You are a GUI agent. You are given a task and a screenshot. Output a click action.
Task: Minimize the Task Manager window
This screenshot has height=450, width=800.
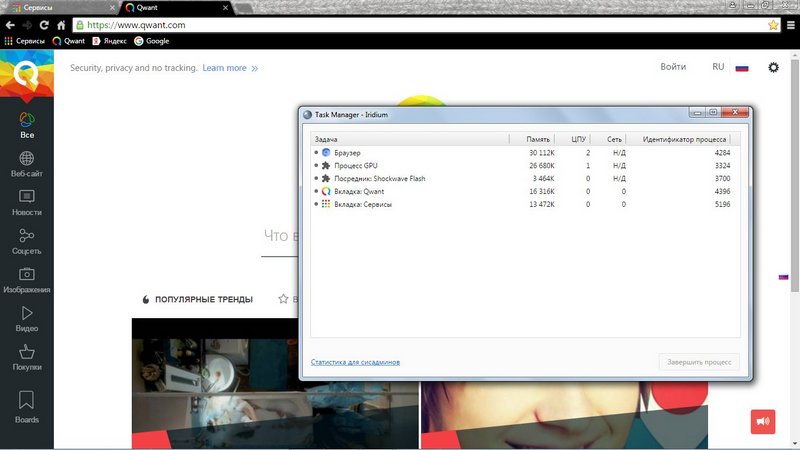click(697, 112)
